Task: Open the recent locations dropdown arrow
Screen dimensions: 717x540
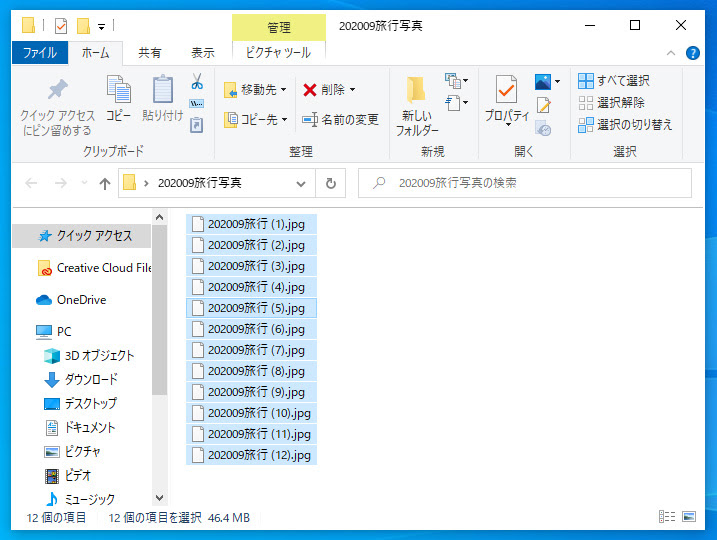Action: point(84,183)
